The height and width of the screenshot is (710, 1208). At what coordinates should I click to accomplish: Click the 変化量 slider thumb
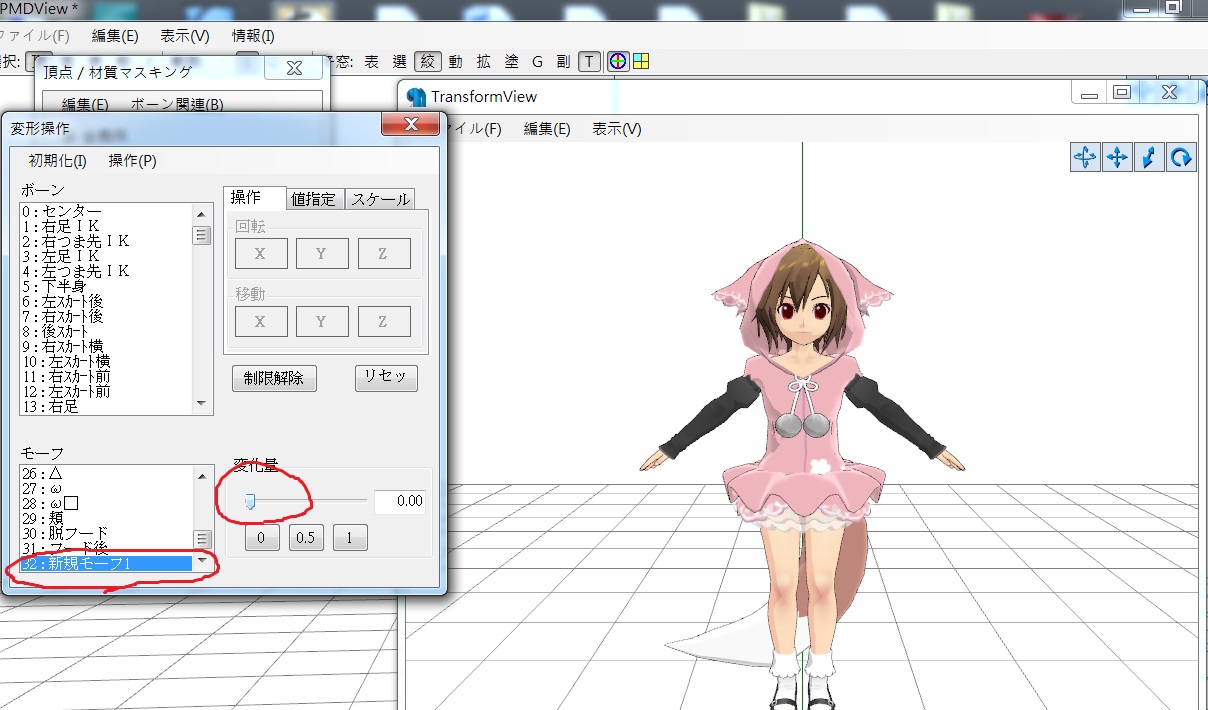251,501
